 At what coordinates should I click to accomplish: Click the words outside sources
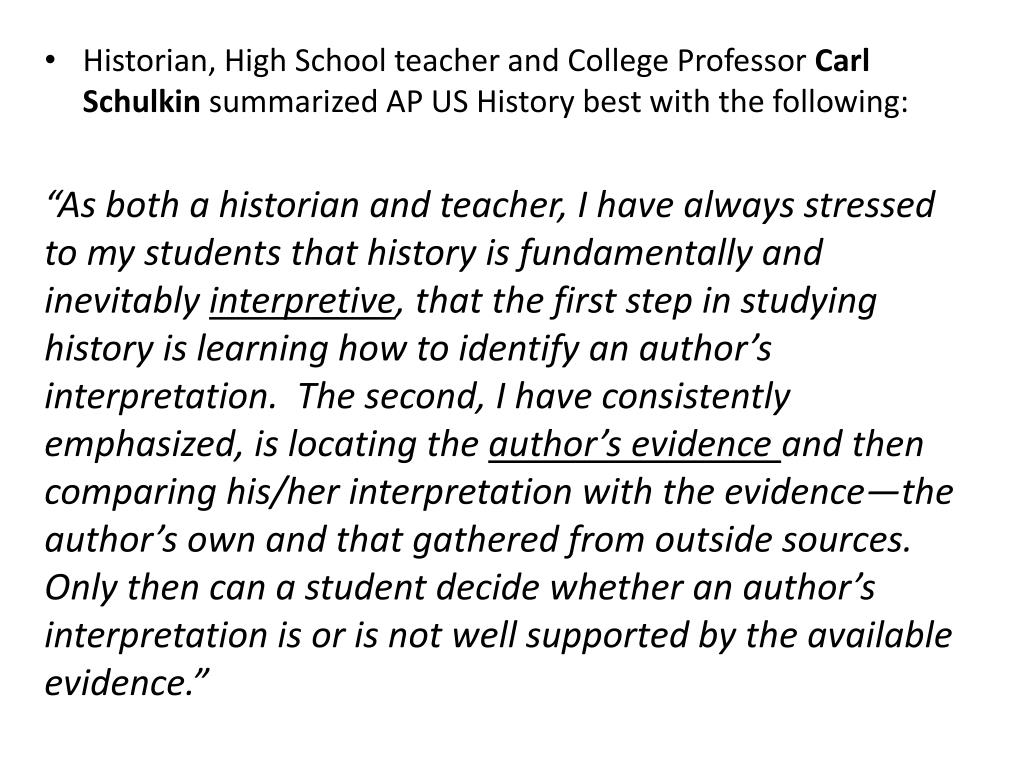[782, 540]
